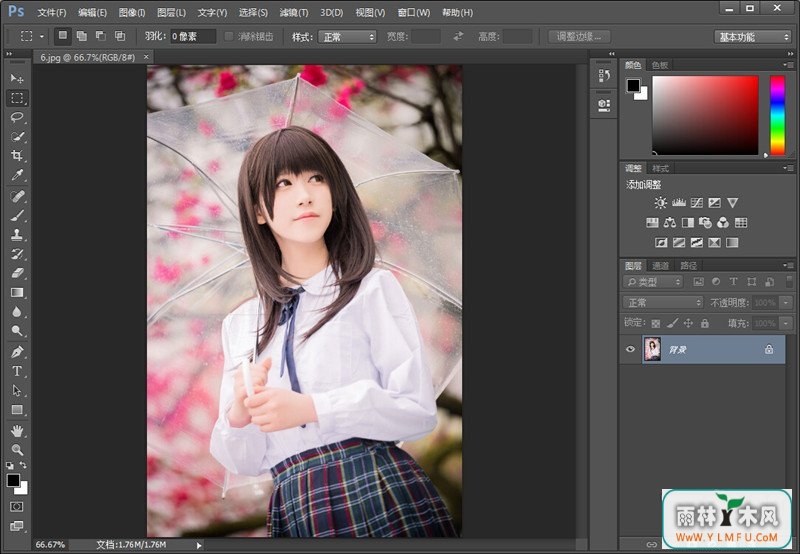
Task: Switch to the 通道 channels tab
Action: [660, 265]
